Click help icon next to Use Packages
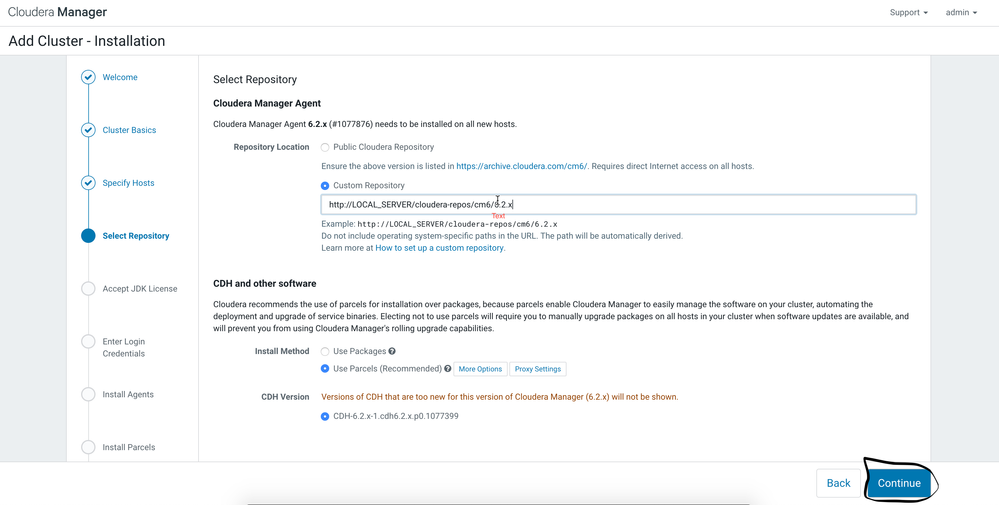The image size is (999, 505). coord(392,351)
